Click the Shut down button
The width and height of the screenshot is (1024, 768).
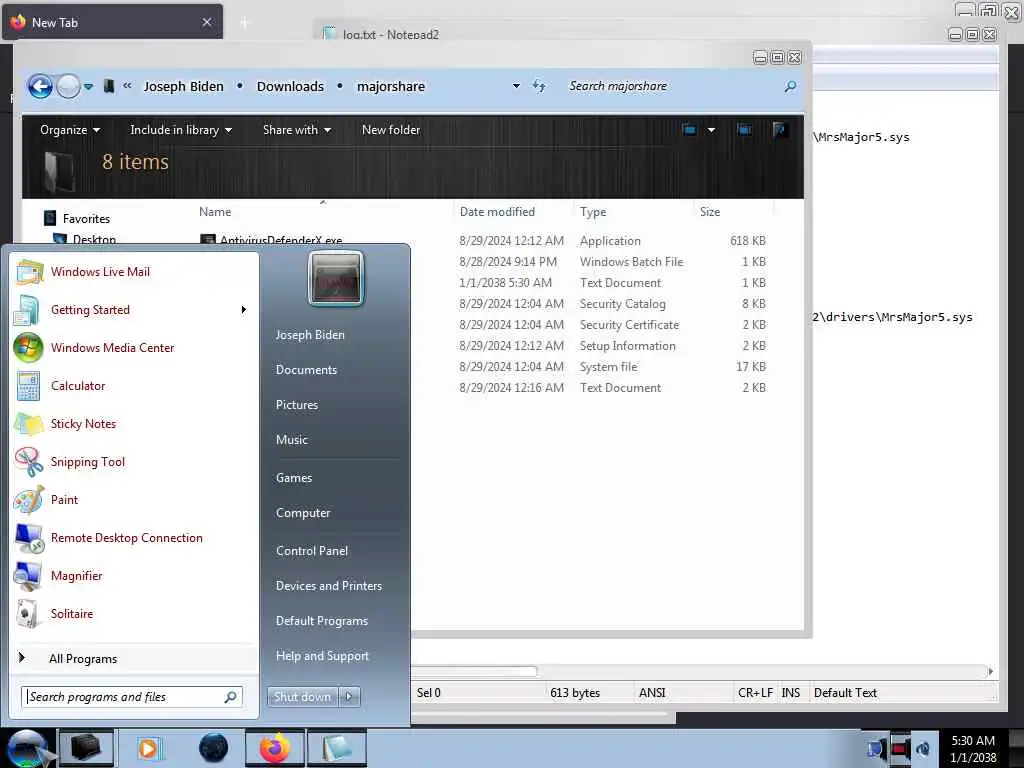(302, 697)
